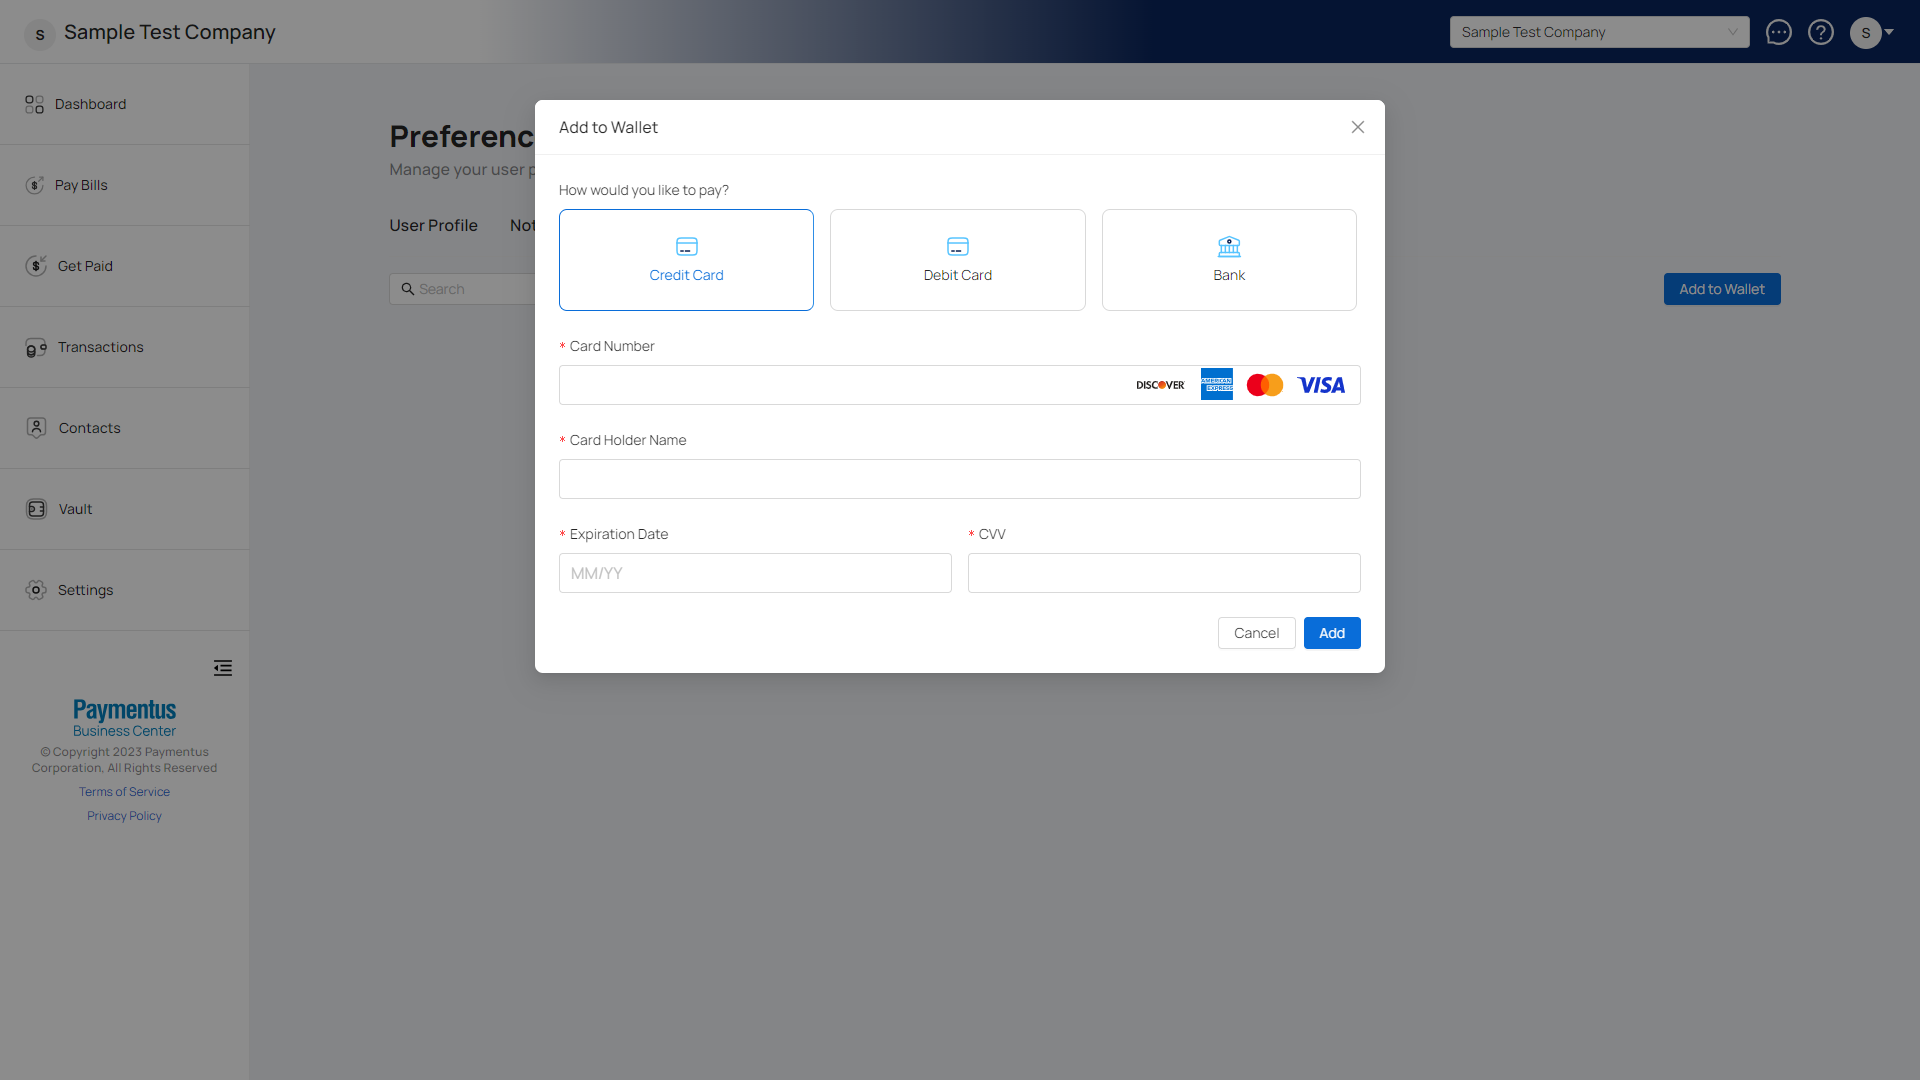Select Credit Card payment option
Viewport: 1920px width, 1080px height.
pyautogui.click(x=686, y=260)
